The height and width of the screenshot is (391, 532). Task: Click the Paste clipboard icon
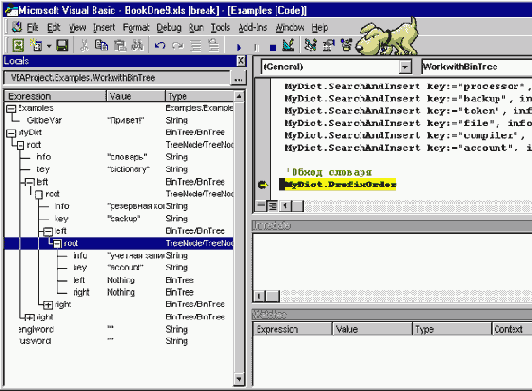point(120,45)
